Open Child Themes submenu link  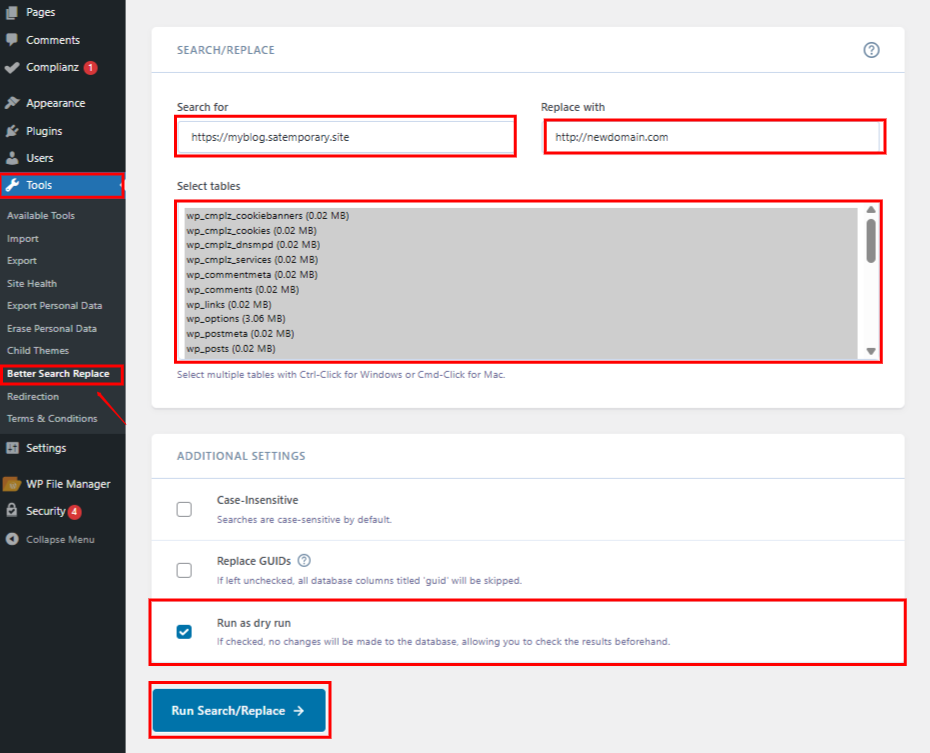click(38, 351)
